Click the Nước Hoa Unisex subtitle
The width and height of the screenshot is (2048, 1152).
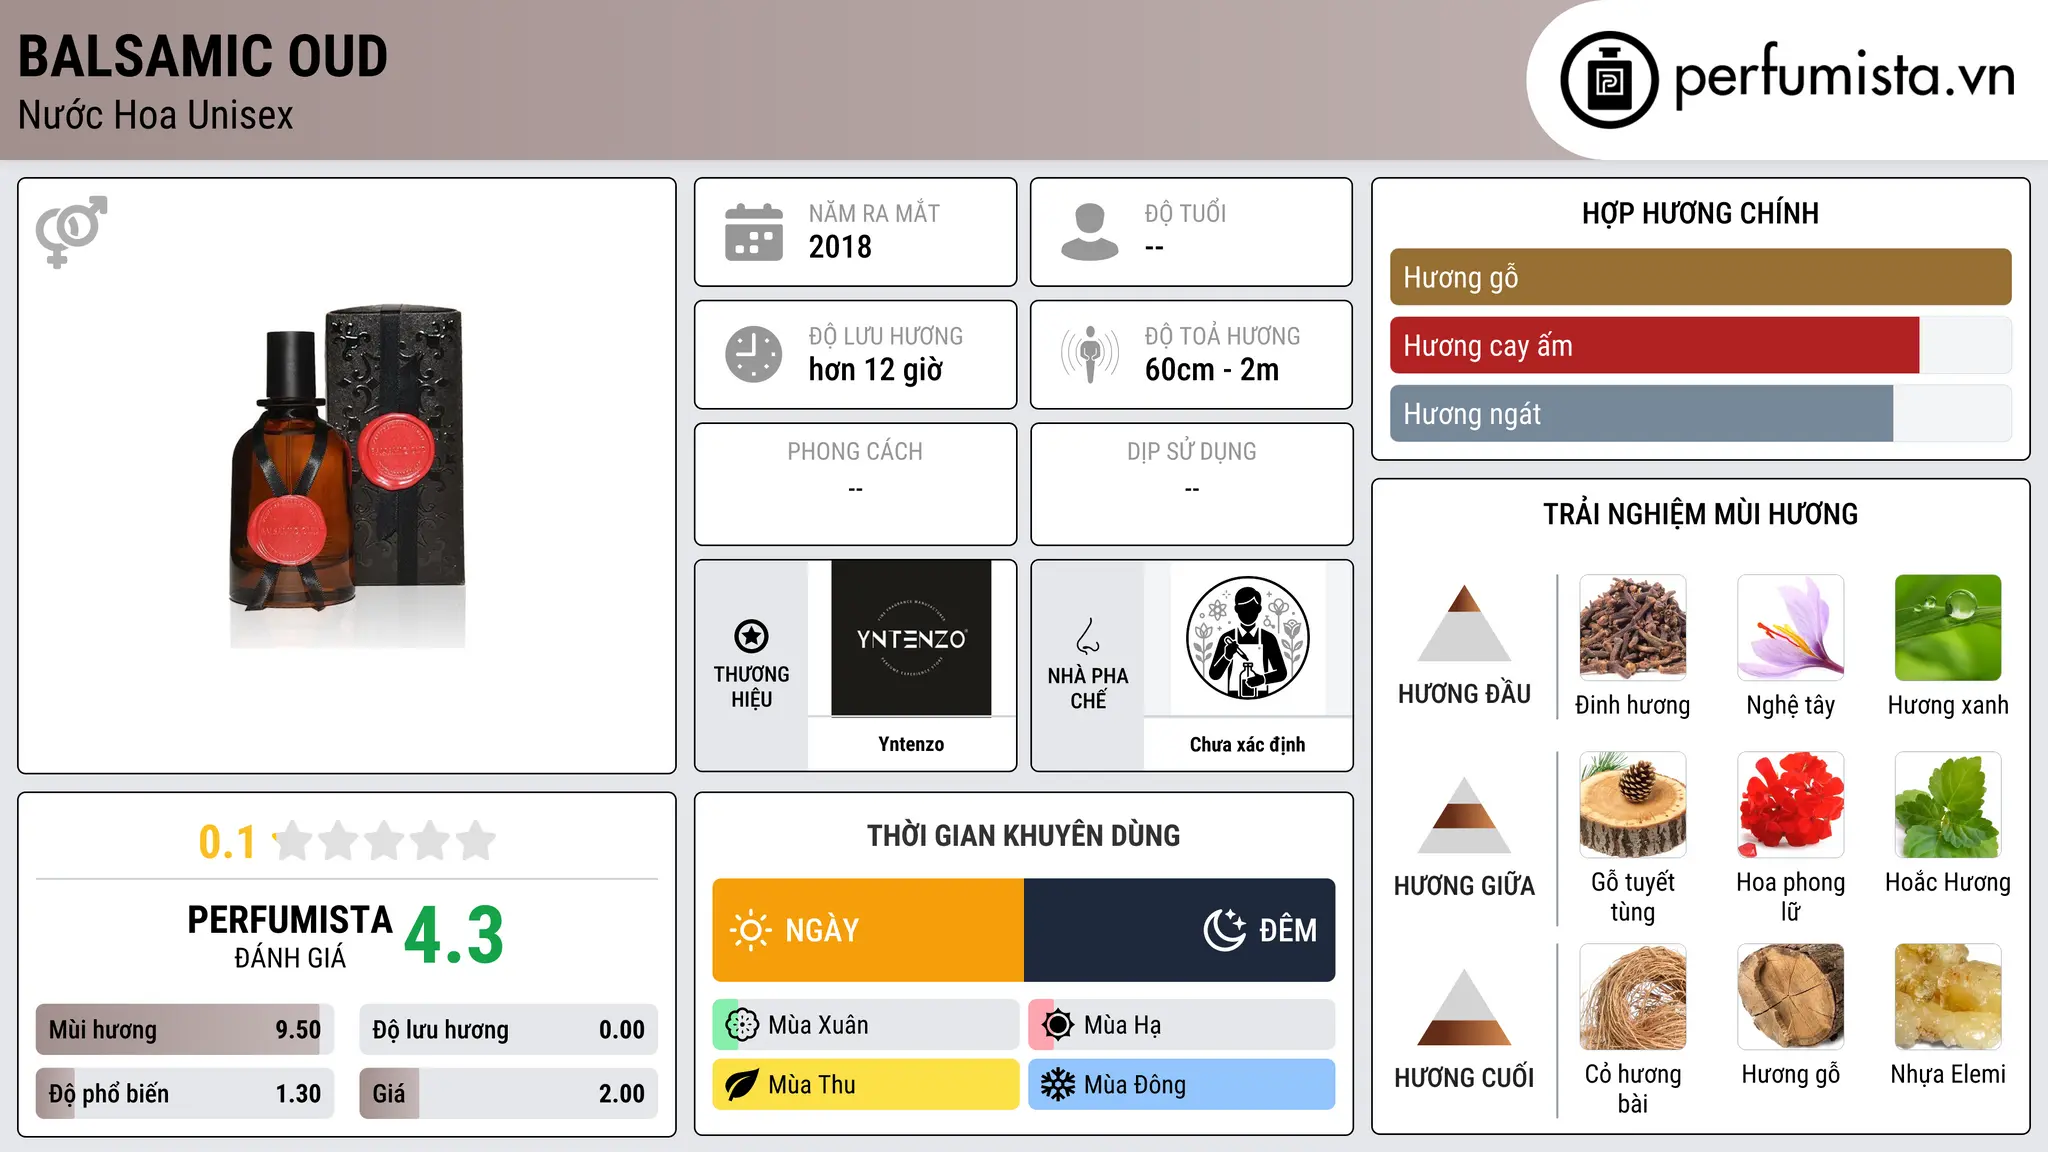156,115
